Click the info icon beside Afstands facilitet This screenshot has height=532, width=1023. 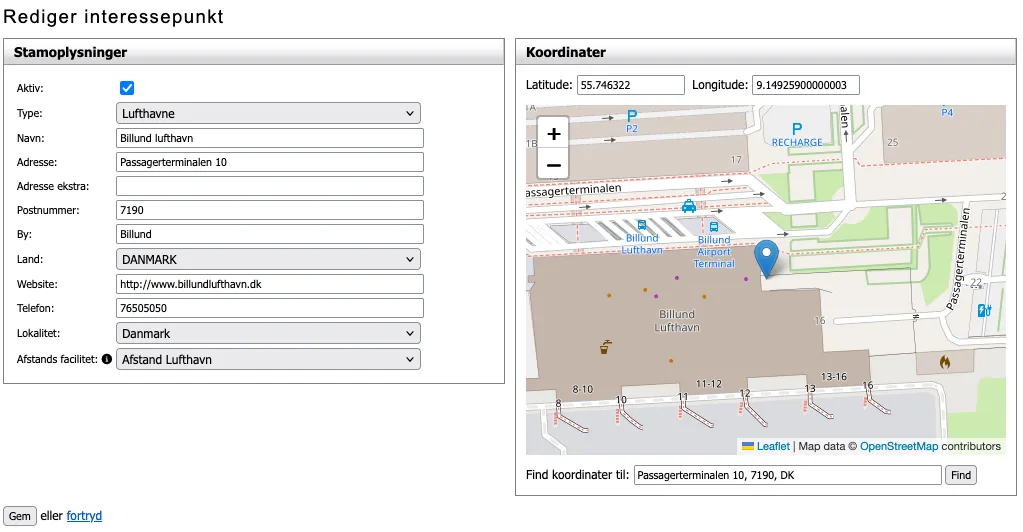[107, 359]
